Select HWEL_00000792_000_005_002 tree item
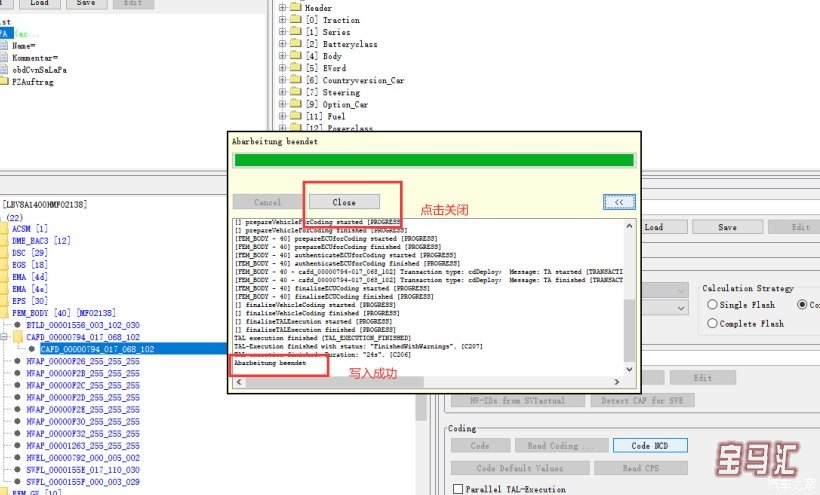Screen dimensions: 820x495 83,457
